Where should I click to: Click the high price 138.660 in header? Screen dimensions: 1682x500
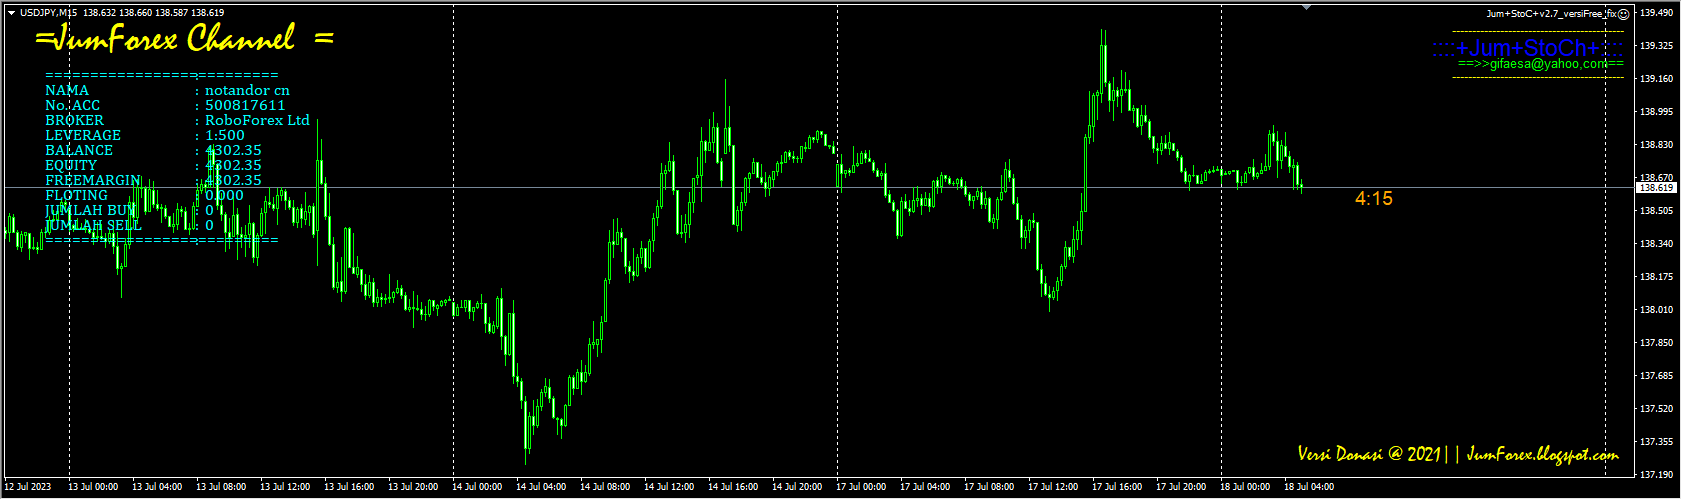coord(136,13)
